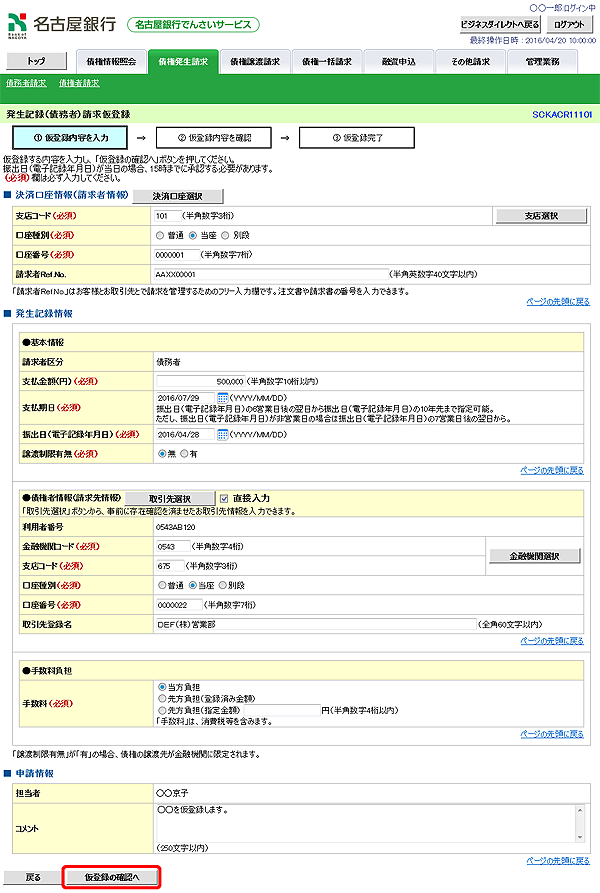Image resolution: width=600 pixels, height=893 pixels.
Task: Click step ①仮登録内容を入力 indicator
Action: (x=70, y=138)
